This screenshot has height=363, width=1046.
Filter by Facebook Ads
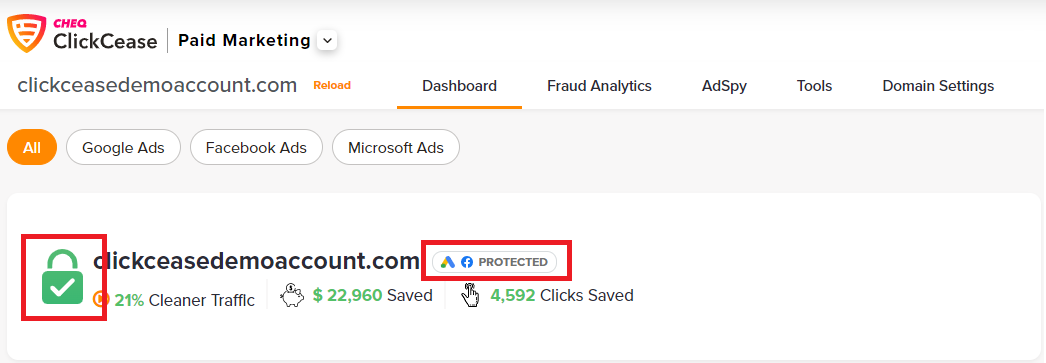pyautogui.click(x=256, y=147)
